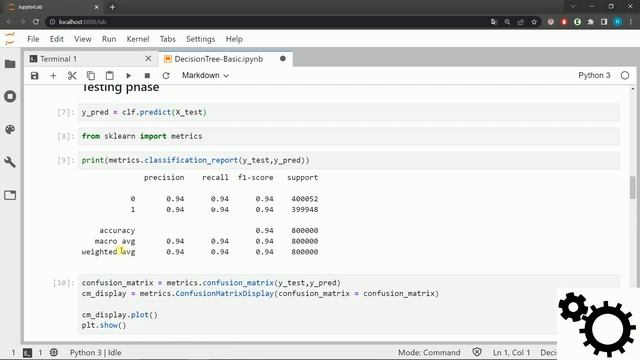
Task: Run the selected cell with the play icon
Action: click(129, 76)
